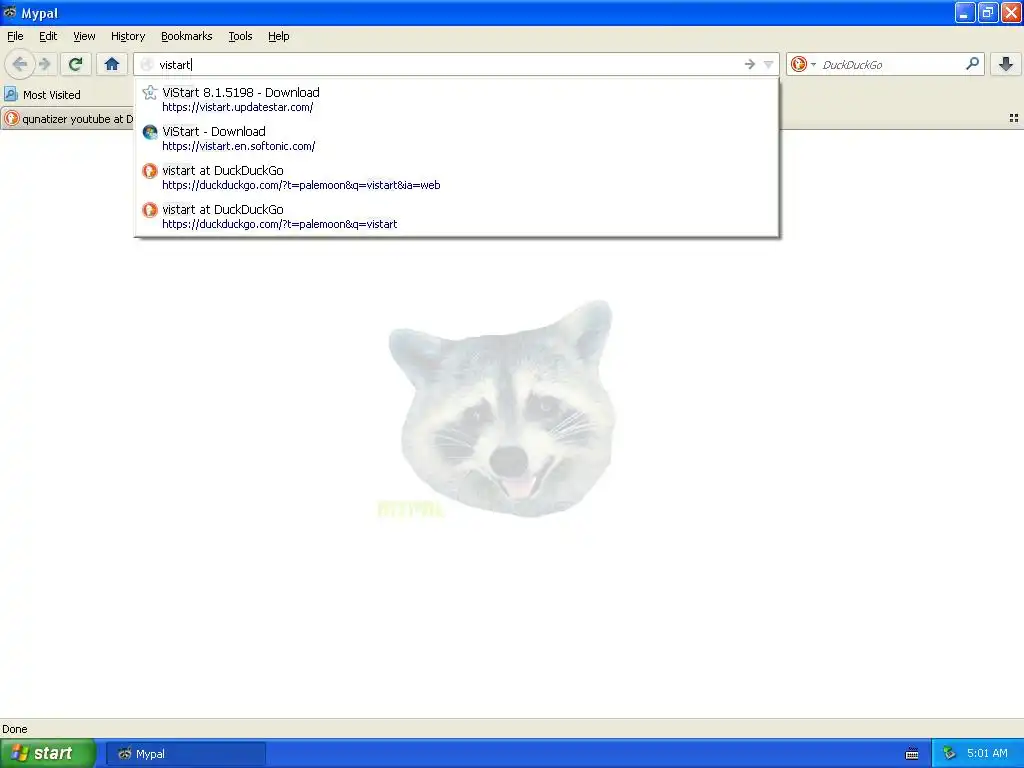Click the search magnifier icon
This screenshot has width=1024, height=768.
coord(972,64)
